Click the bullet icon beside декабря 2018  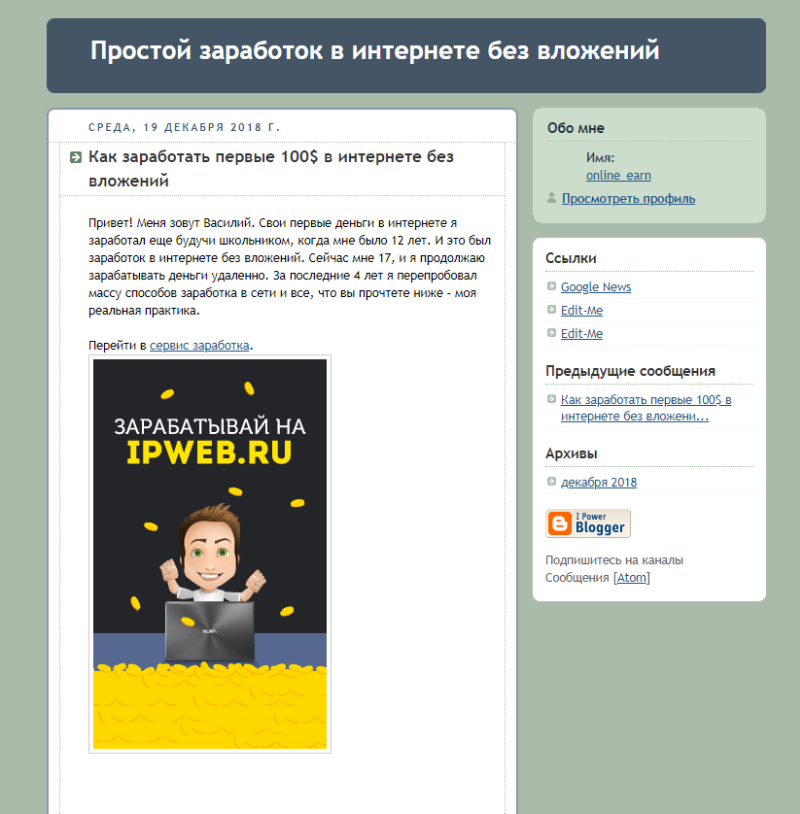pyautogui.click(x=551, y=481)
